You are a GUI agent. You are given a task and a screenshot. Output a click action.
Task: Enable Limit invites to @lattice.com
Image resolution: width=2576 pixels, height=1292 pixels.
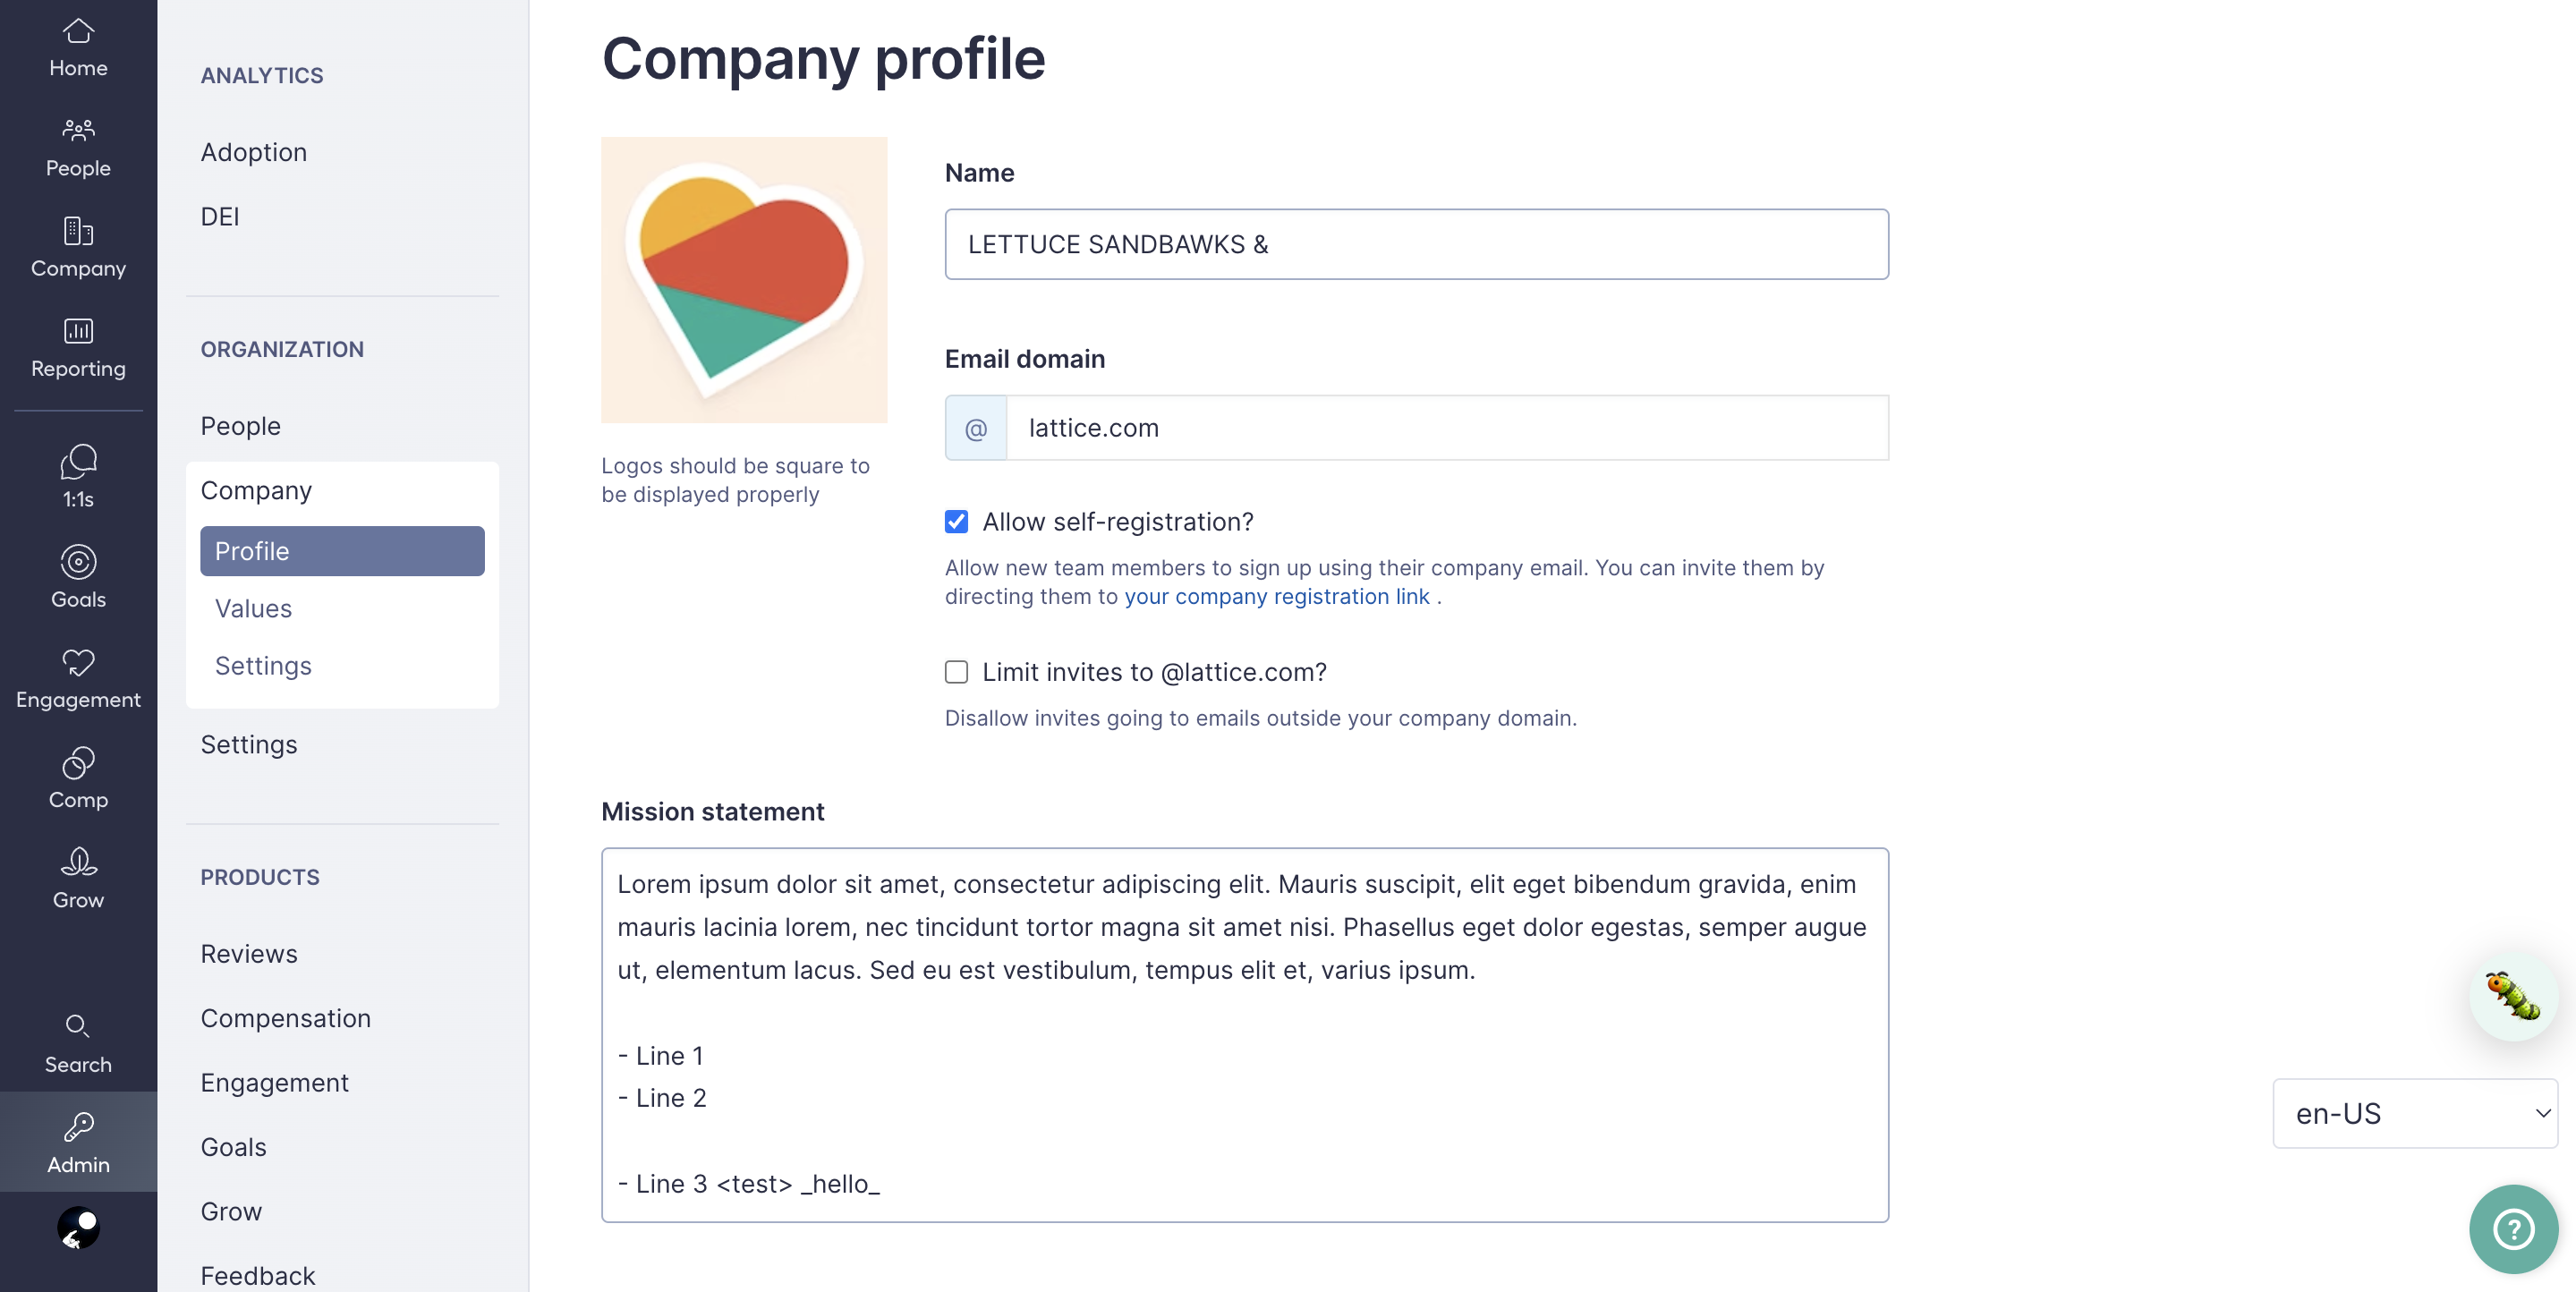956,672
